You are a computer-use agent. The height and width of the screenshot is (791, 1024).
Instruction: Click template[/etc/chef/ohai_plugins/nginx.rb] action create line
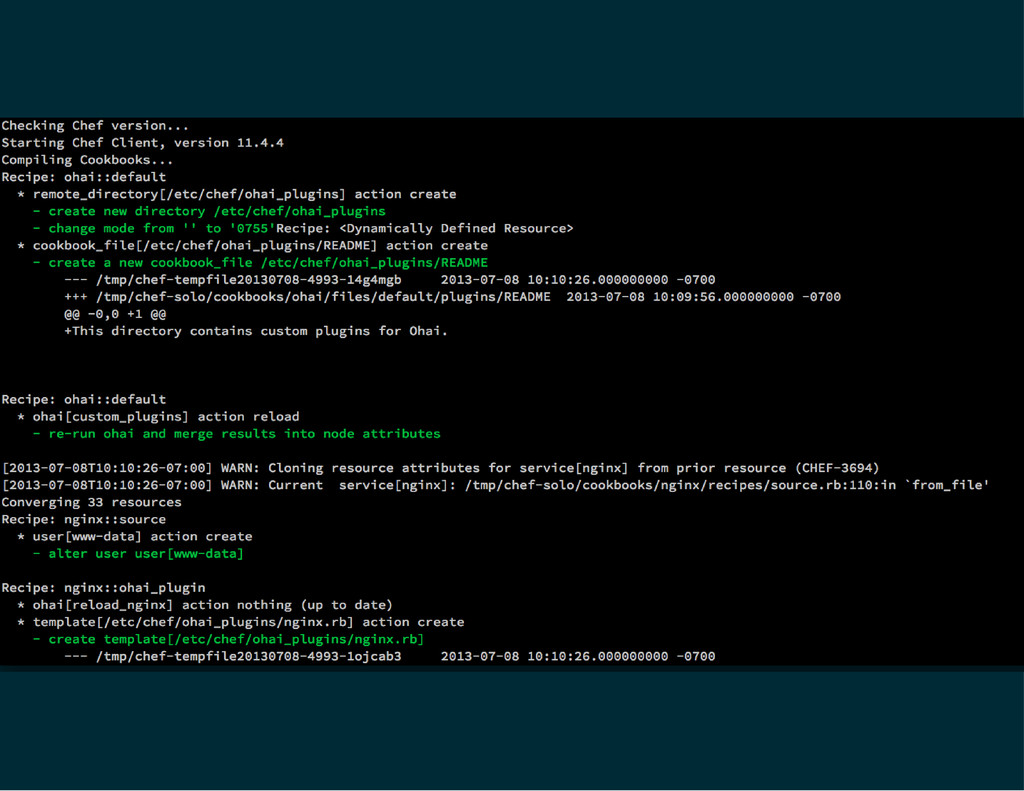[241, 622]
